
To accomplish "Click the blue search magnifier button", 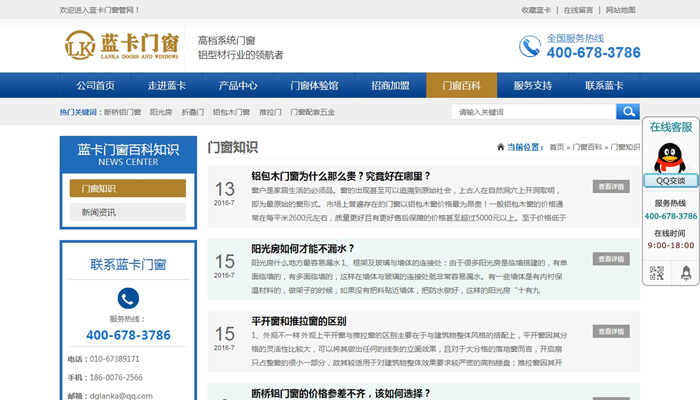I will [628, 112].
